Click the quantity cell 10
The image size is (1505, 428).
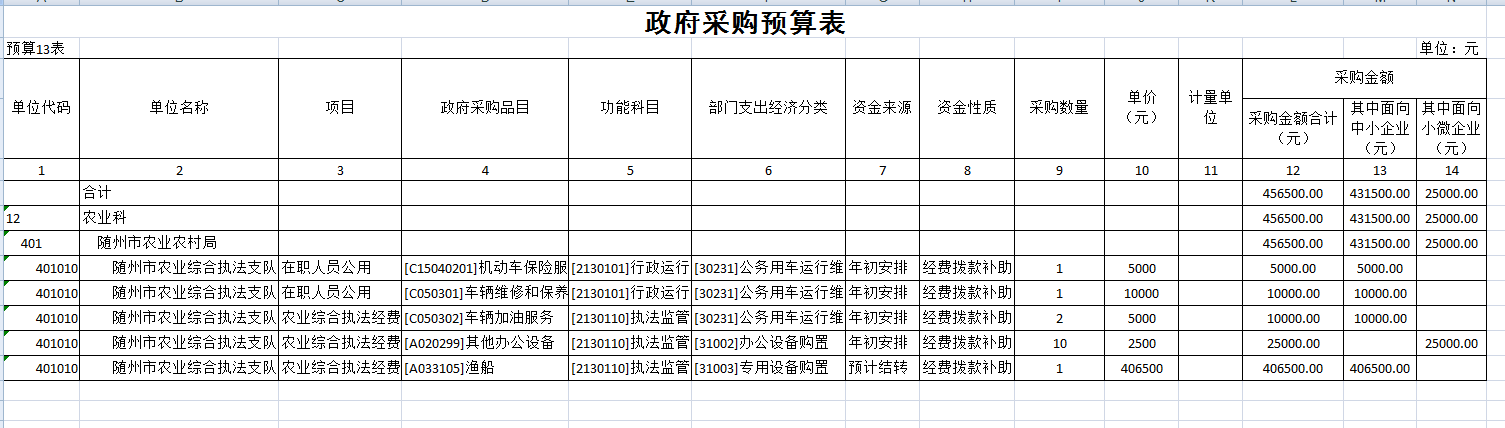click(1059, 343)
